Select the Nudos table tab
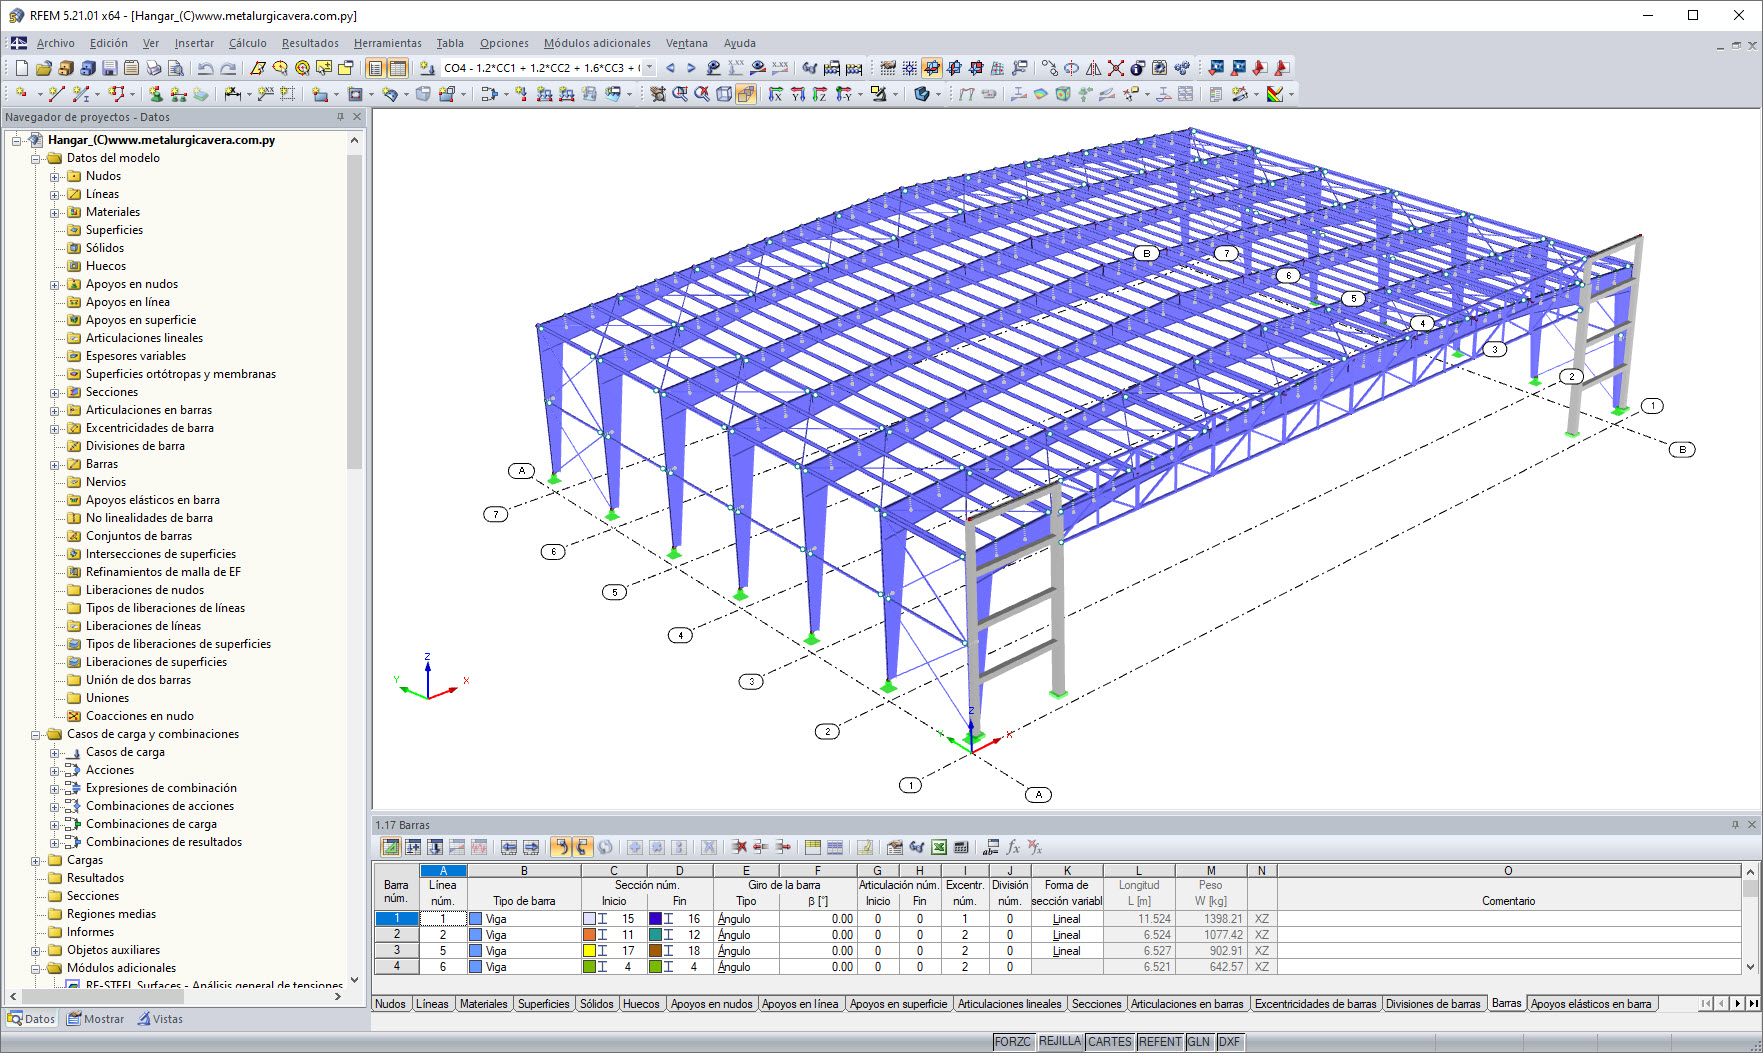The height and width of the screenshot is (1053, 1763). click(390, 1004)
